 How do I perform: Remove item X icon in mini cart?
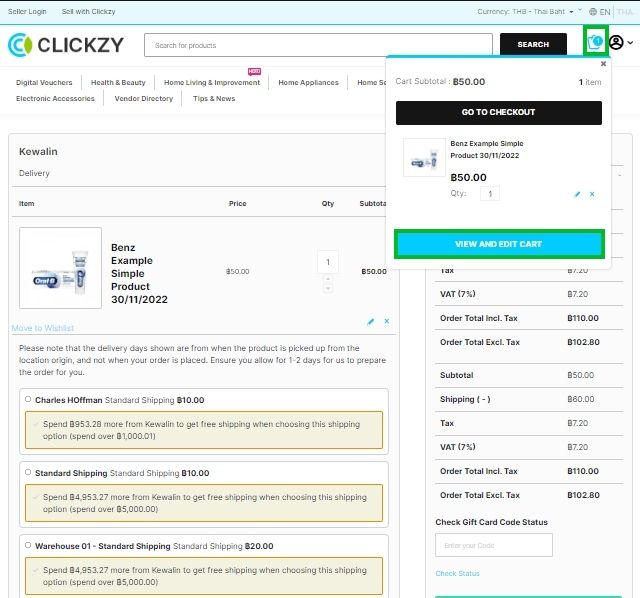click(x=592, y=194)
